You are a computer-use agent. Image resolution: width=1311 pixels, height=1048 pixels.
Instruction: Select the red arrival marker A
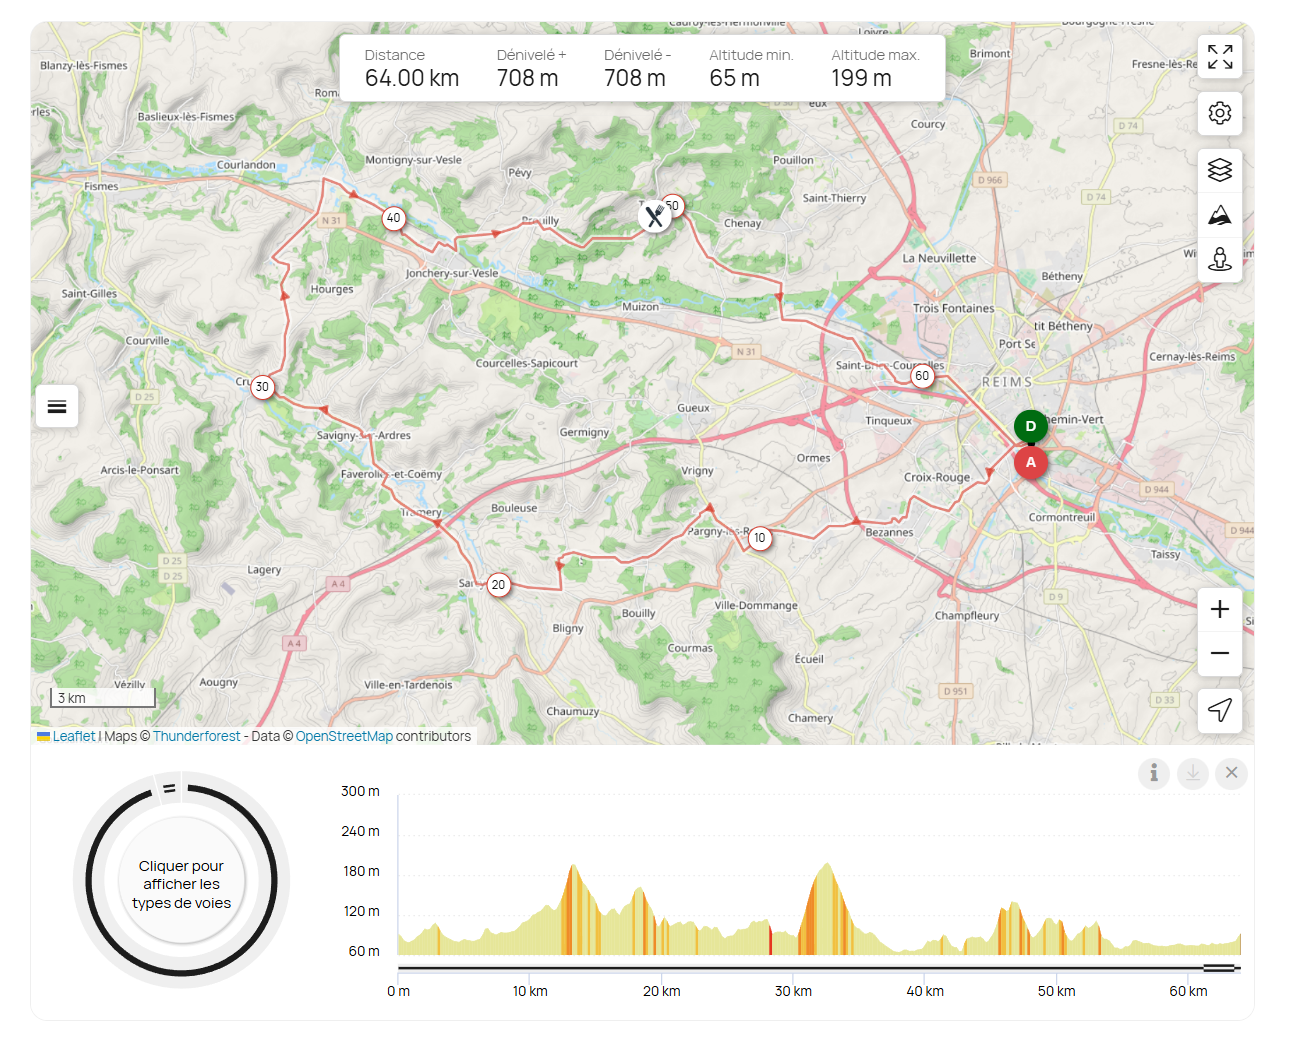click(1030, 463)
